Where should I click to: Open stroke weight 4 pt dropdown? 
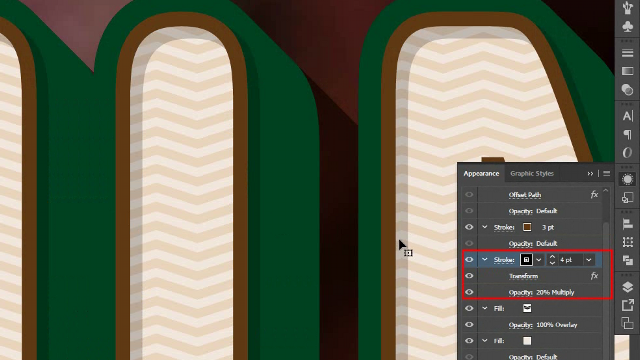click(x=589, y=260)
